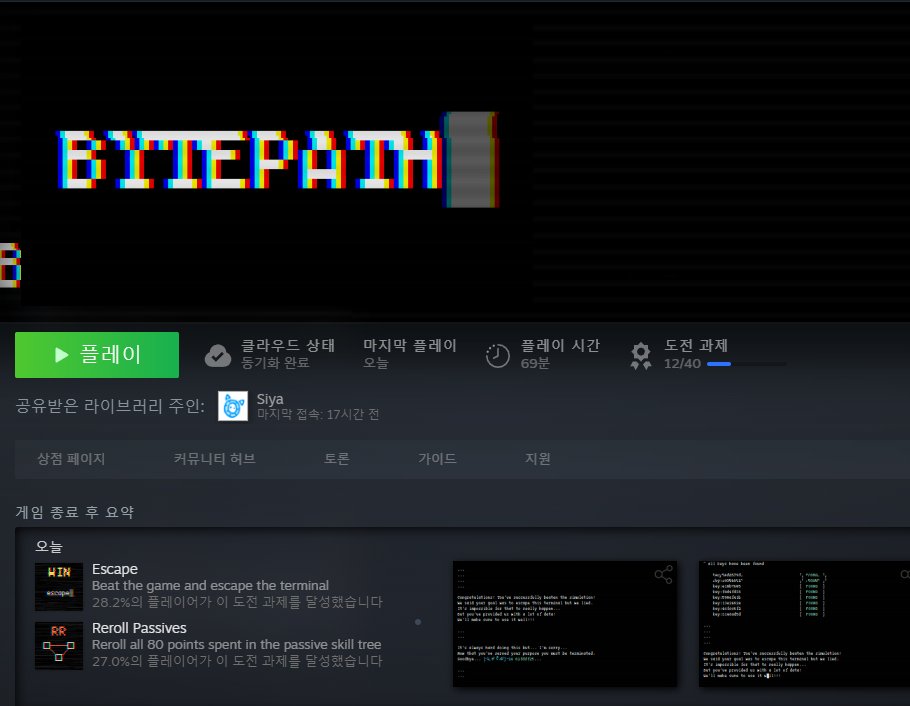
Task: Click the cloud sync status icon
Action: pos(218,354)
